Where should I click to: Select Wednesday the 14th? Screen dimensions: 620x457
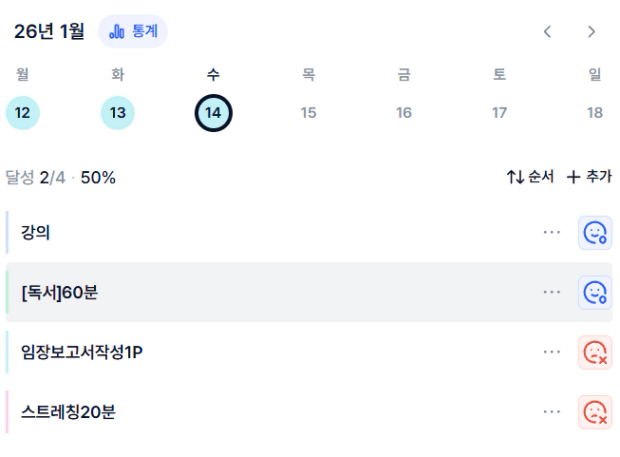click(x=213, y=113)
